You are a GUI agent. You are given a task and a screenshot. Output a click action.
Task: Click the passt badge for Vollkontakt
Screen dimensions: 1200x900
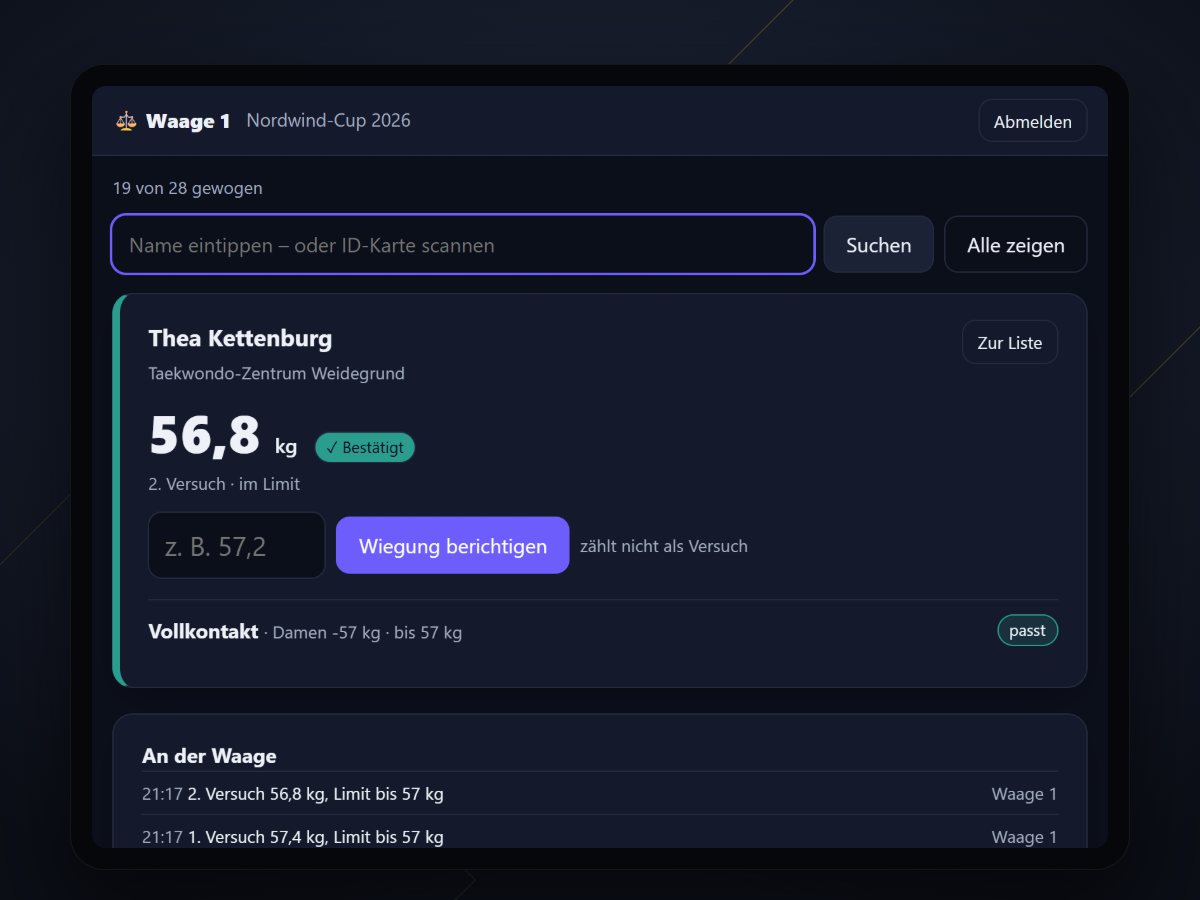[1027, 630]
